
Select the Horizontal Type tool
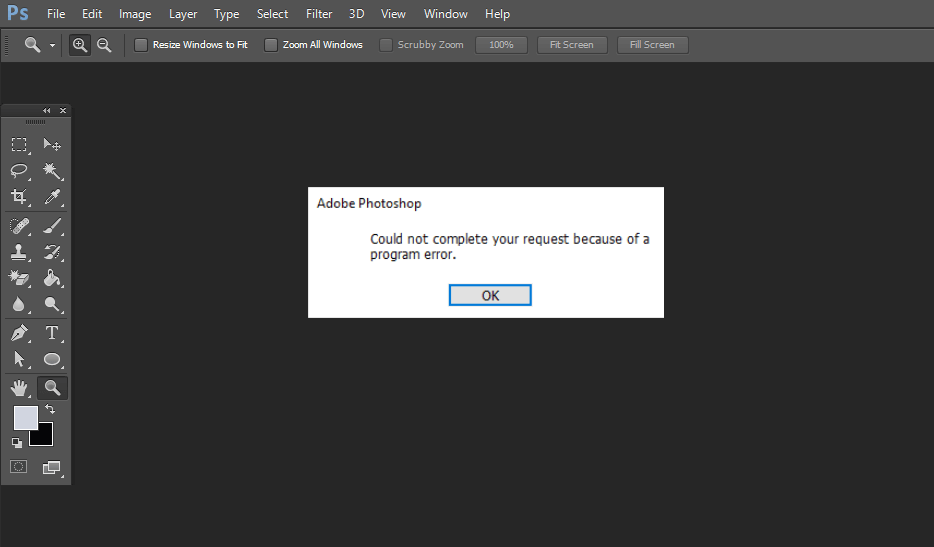click(x=52, y=332)
